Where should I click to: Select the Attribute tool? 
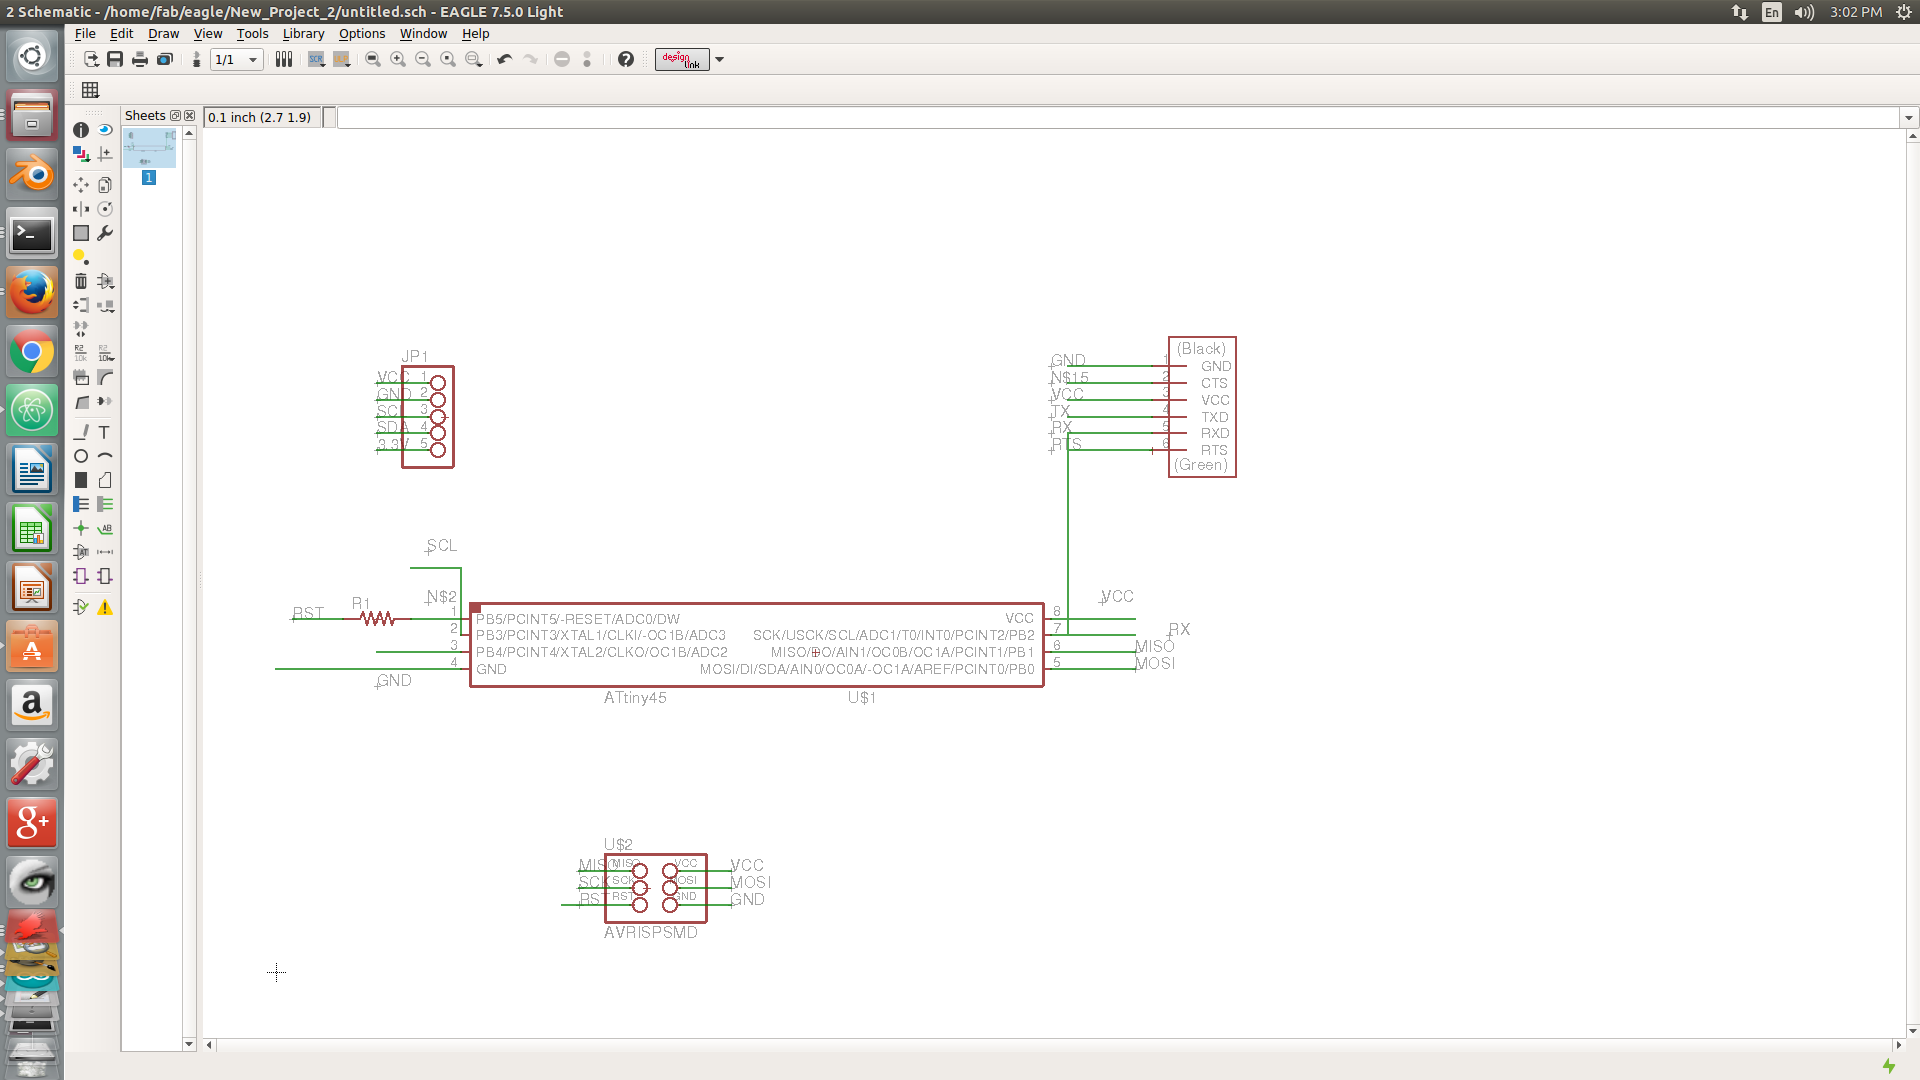click(81, 552)
